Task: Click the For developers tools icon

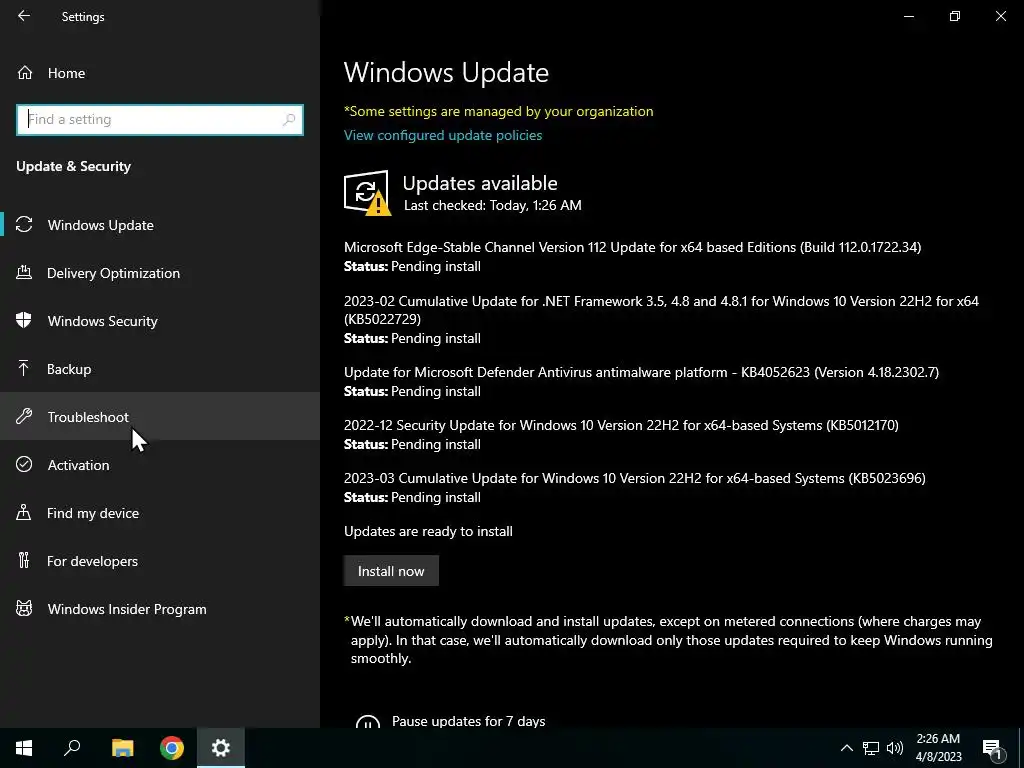Action: point(24,560)
